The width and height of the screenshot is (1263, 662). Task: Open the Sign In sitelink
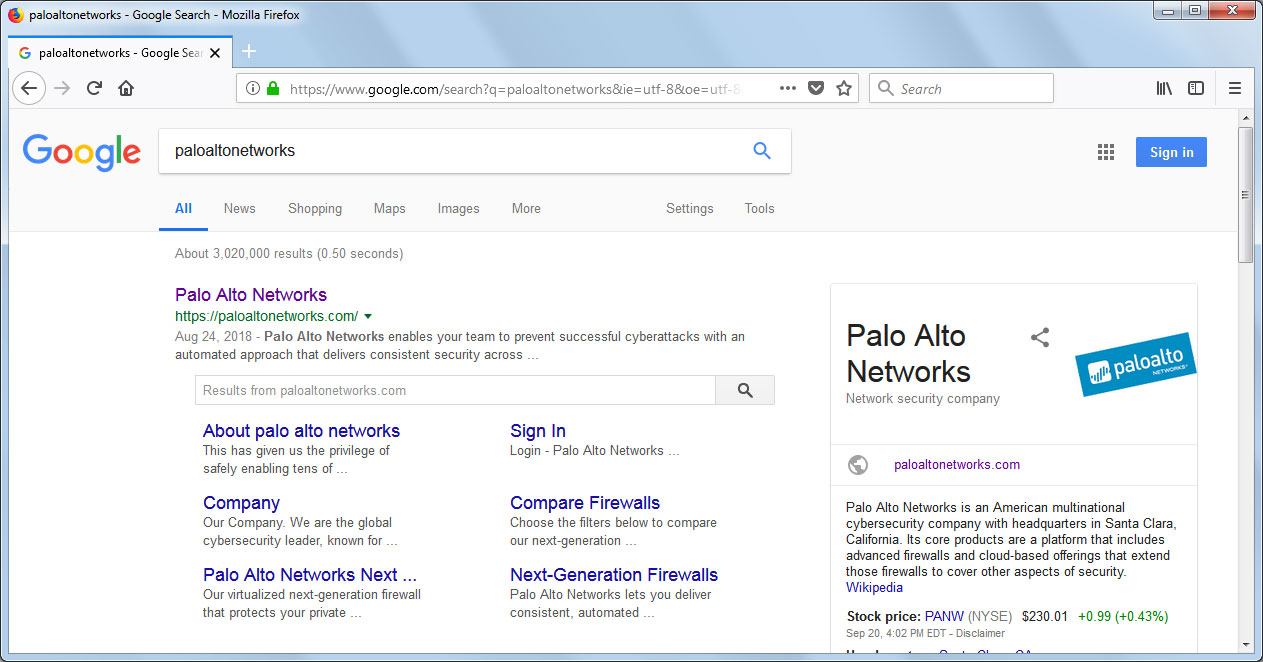click(x=538, y=431)
